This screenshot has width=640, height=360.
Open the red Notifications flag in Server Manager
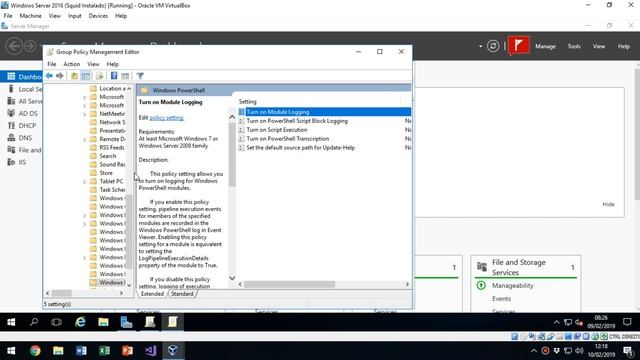(x=519, y=45)
